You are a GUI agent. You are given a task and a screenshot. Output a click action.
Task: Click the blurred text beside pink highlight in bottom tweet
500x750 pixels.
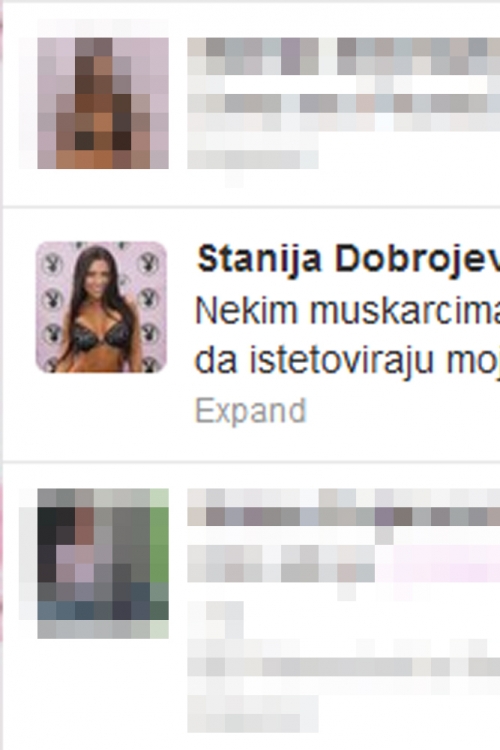tap(281, 563)
